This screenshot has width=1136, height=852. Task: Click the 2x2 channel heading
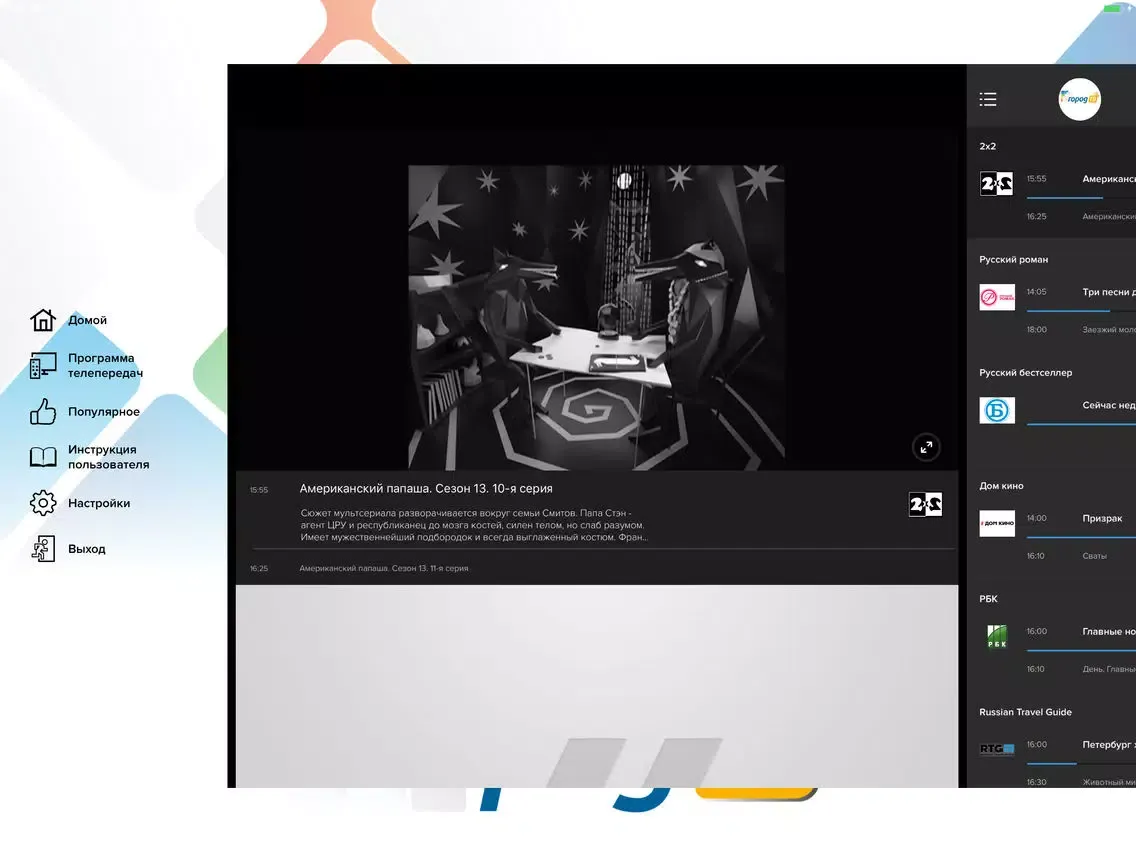click(987, 146)
